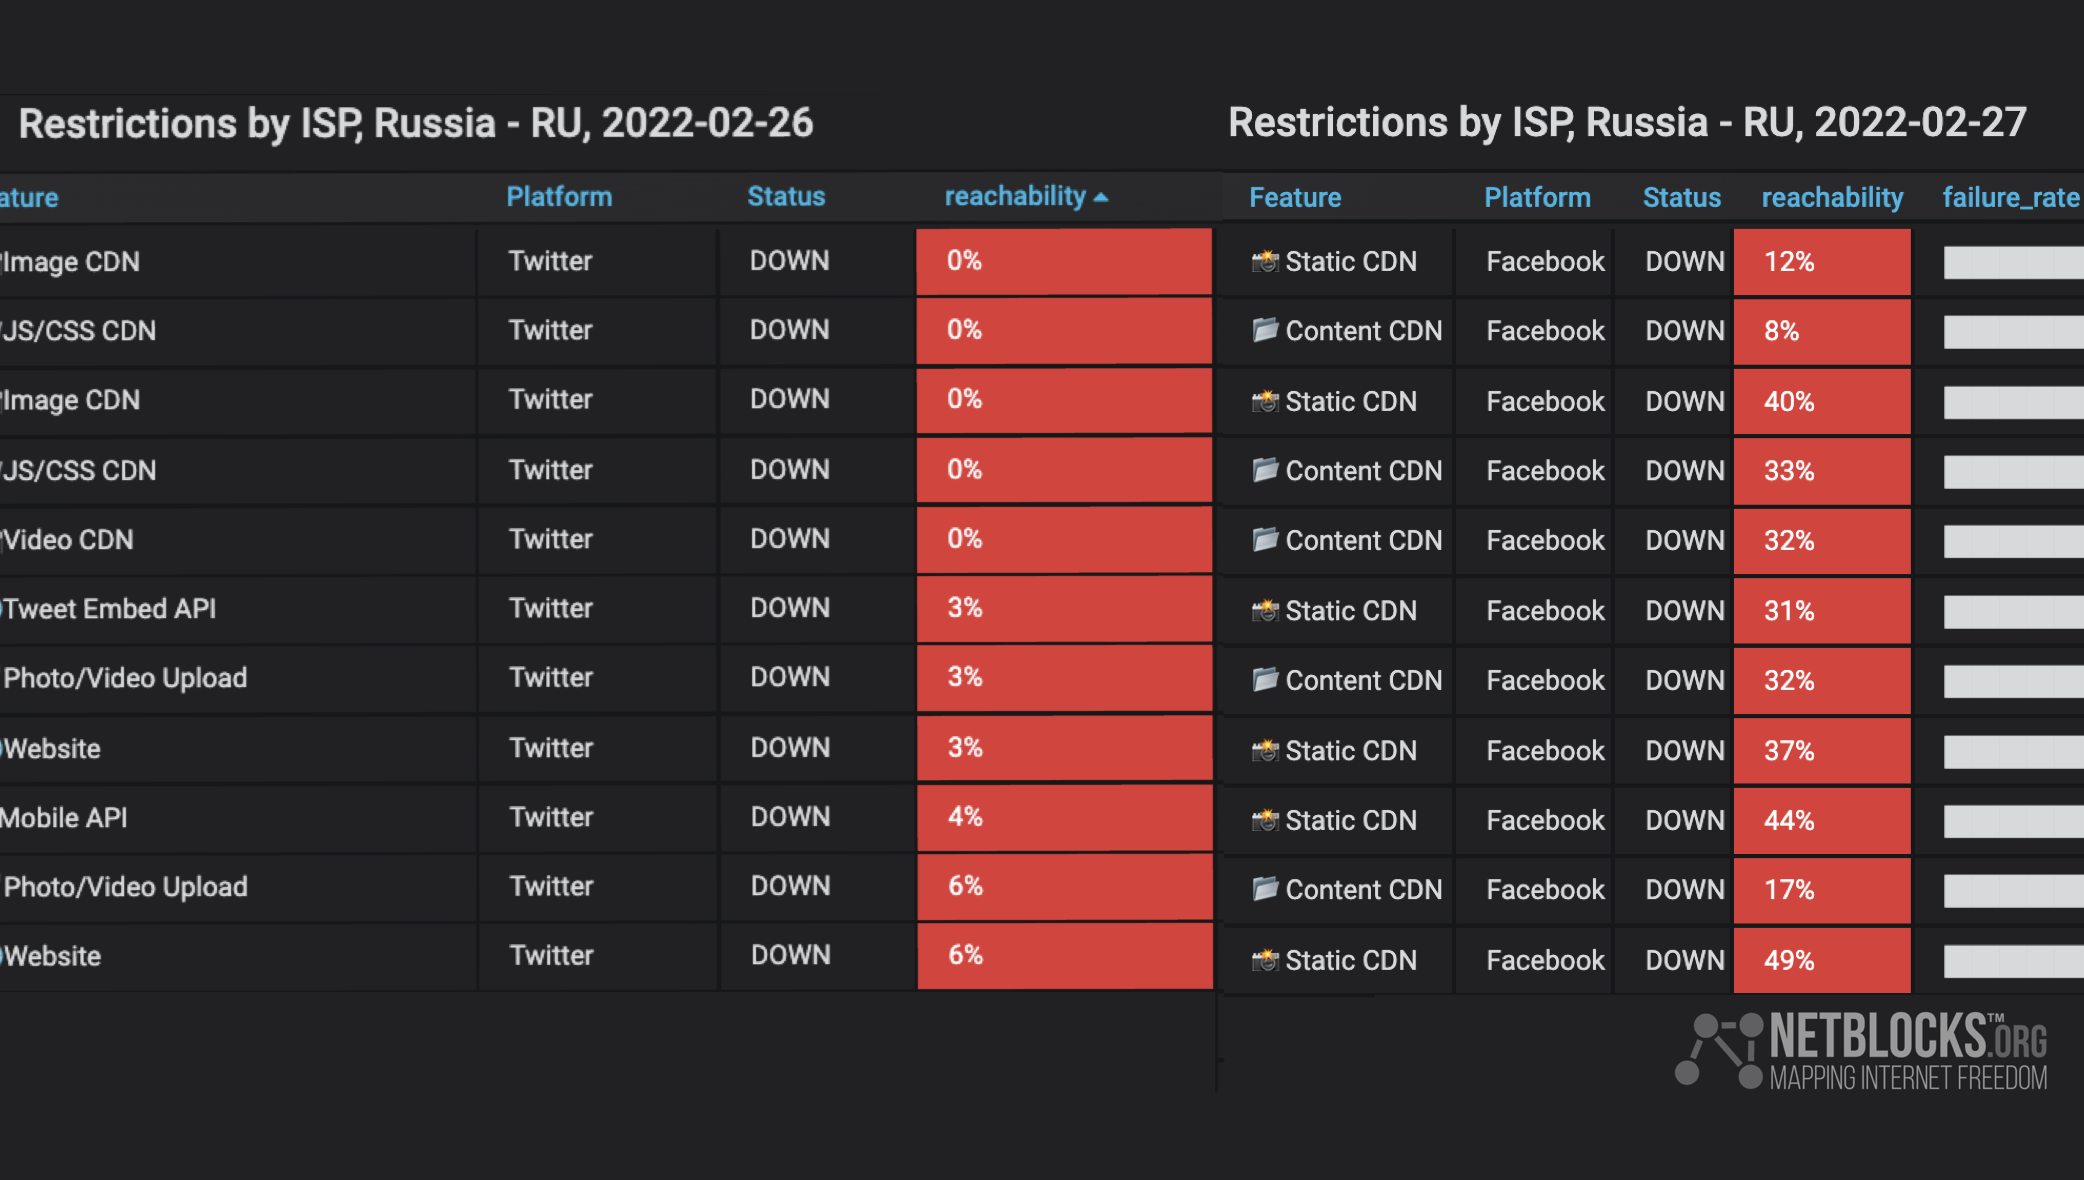Viewport: 2084px width, 1180px height.
Task: Sort by Status column in the 02-26 table
Action: pos(786,197)
